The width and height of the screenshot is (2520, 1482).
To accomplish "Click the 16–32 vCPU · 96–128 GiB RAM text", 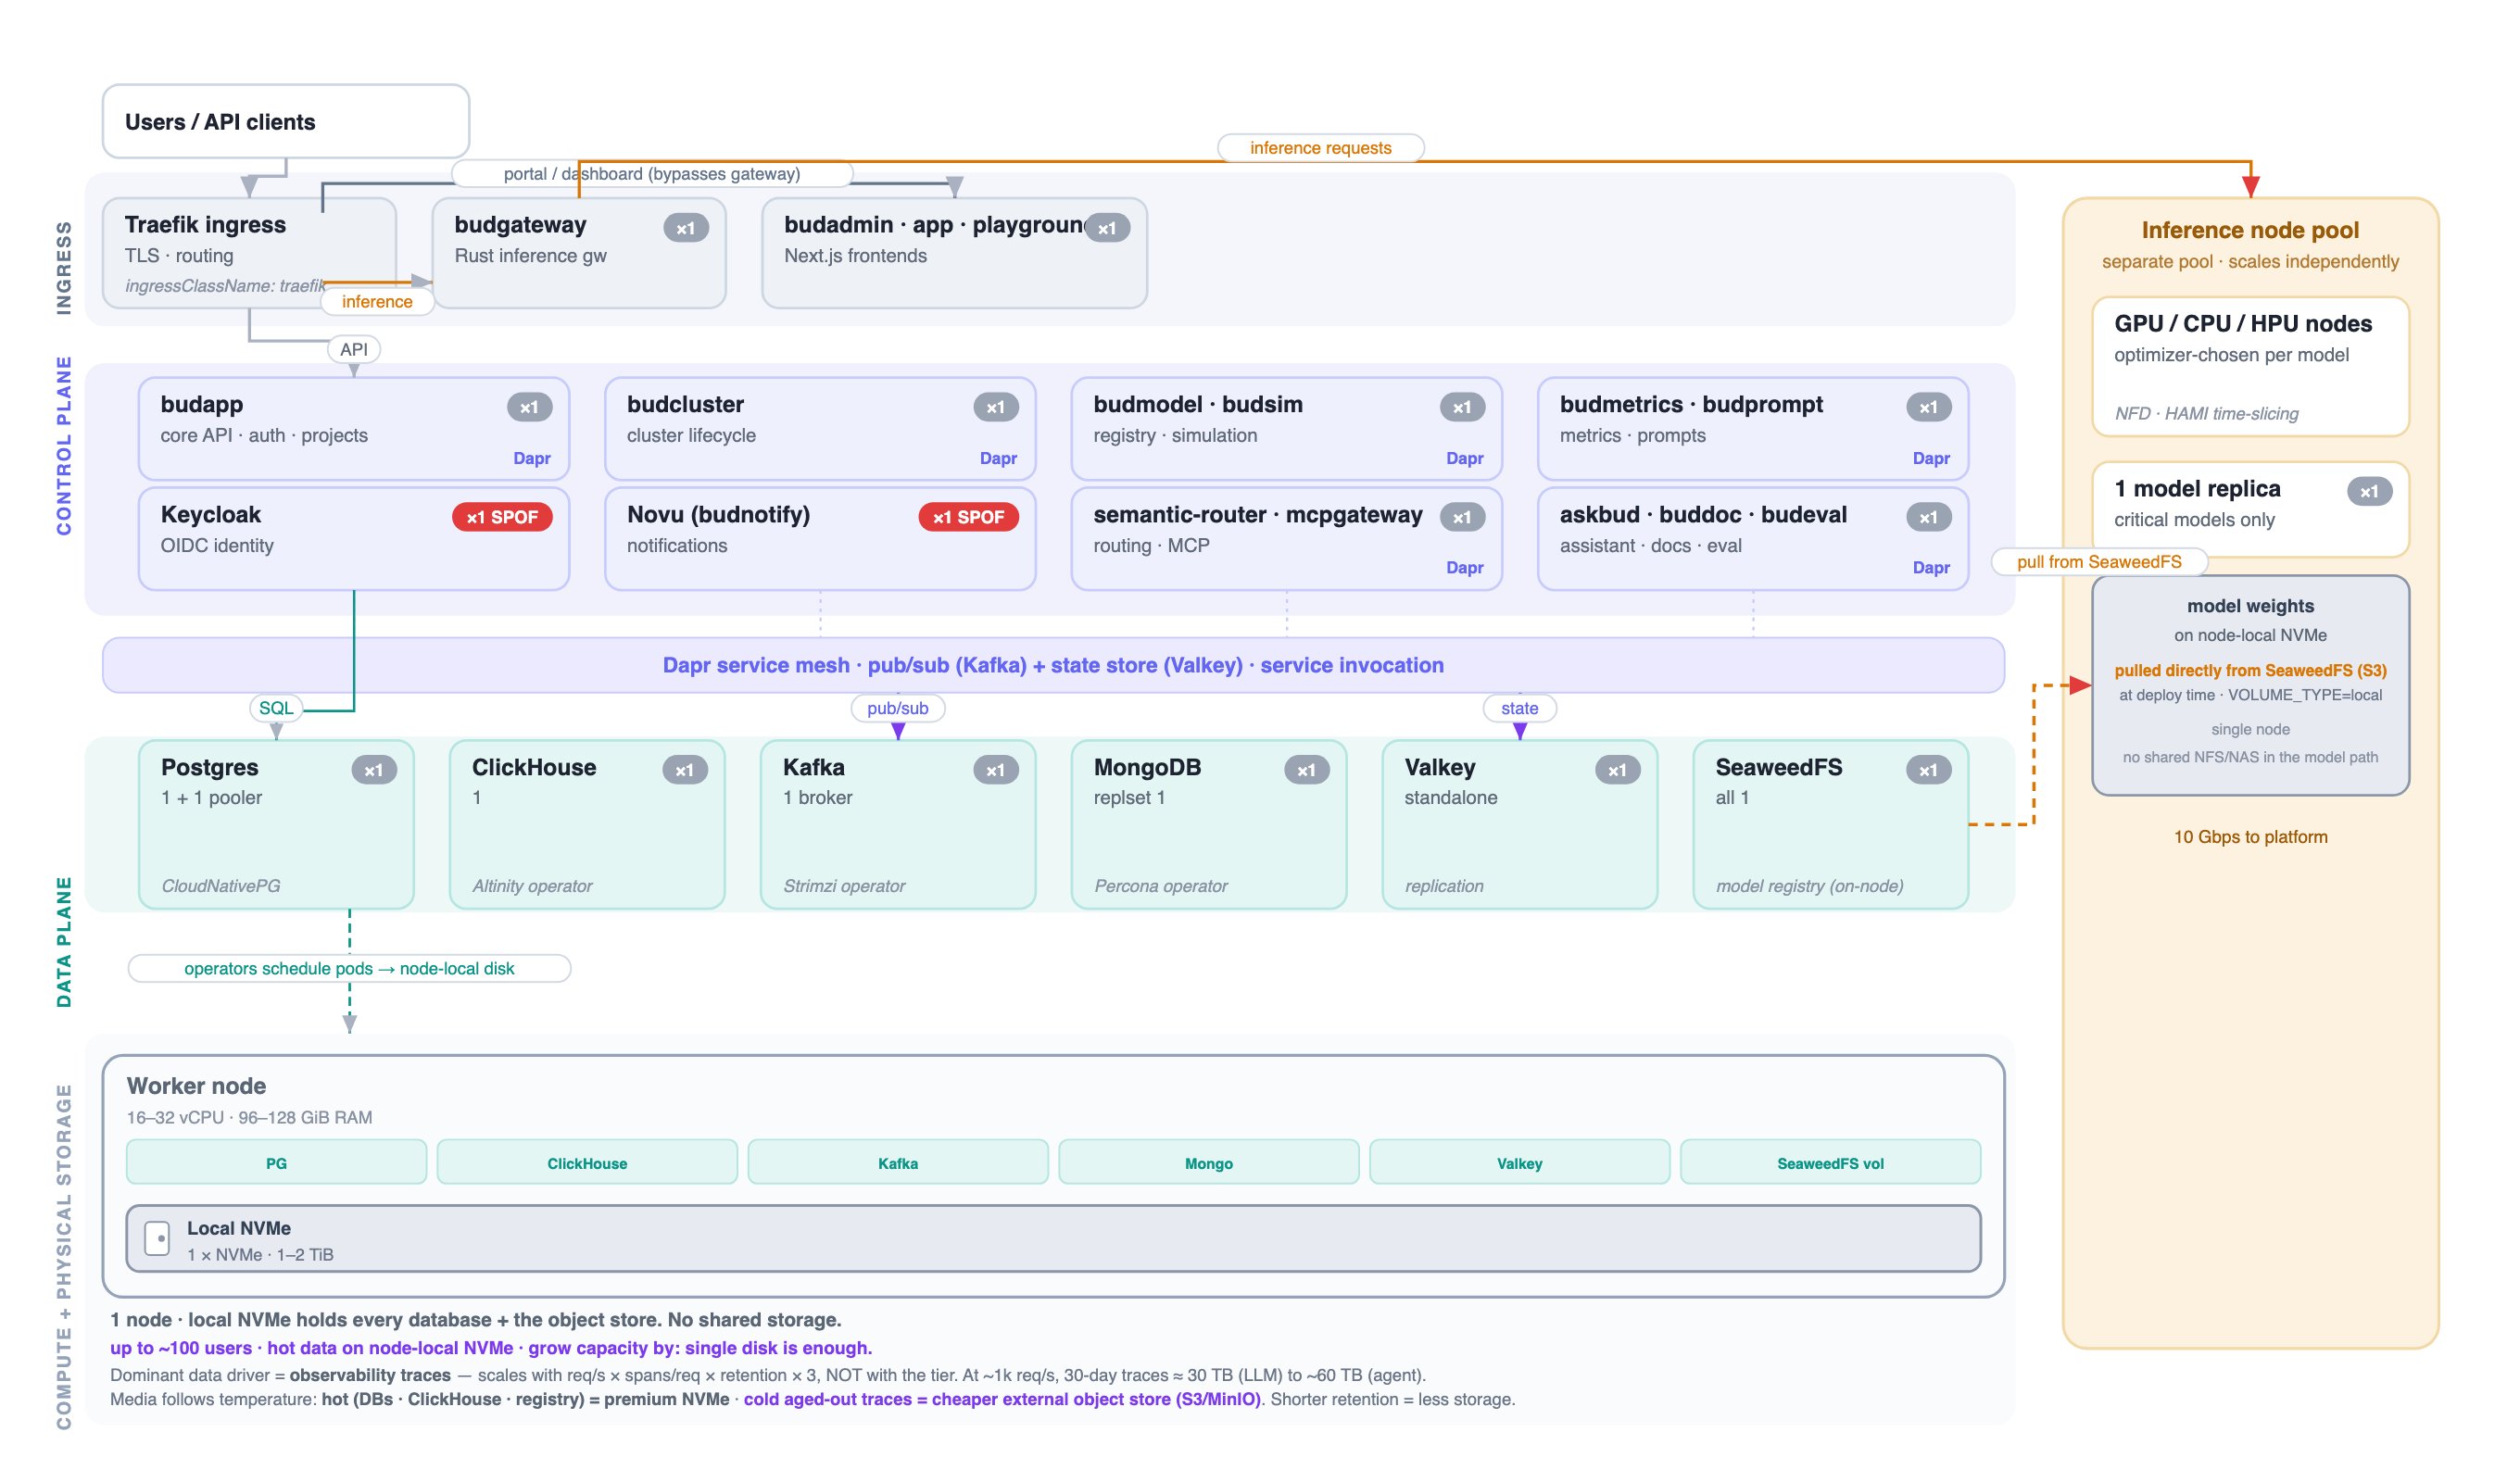I will 249,1117.
